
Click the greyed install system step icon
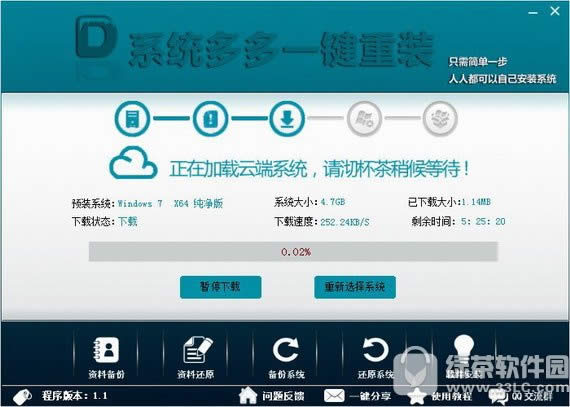[364, 118]
